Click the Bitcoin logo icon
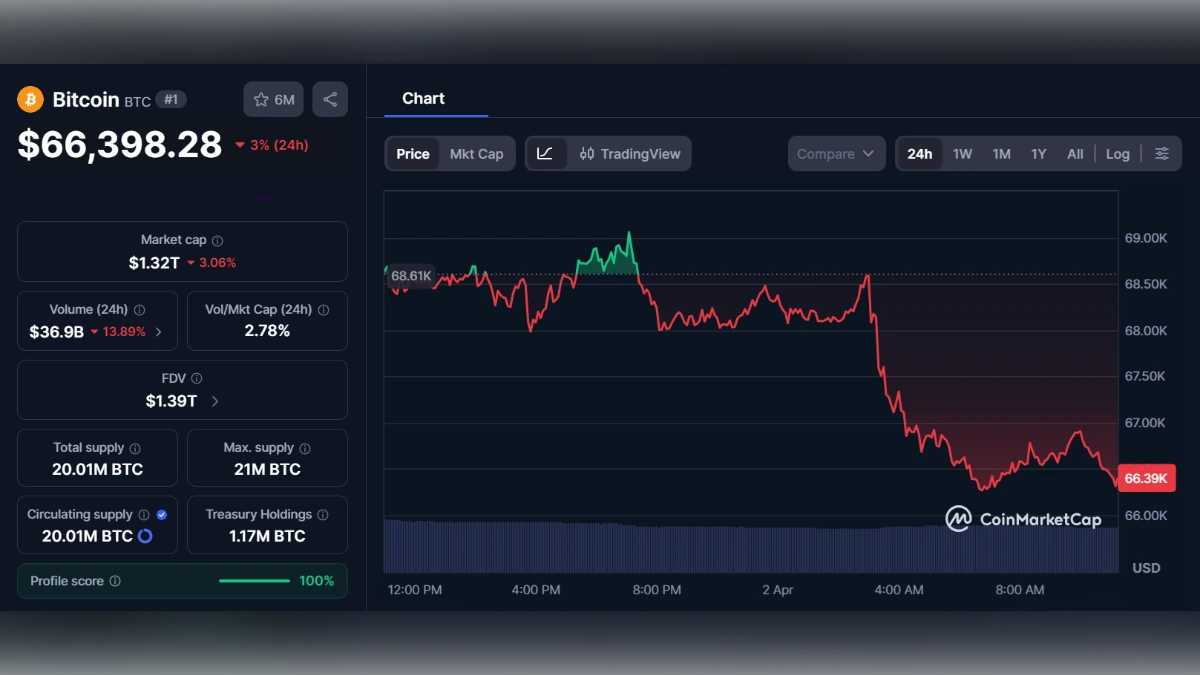The height and width of the screenshot is (675, 1200). coord(33,99)
